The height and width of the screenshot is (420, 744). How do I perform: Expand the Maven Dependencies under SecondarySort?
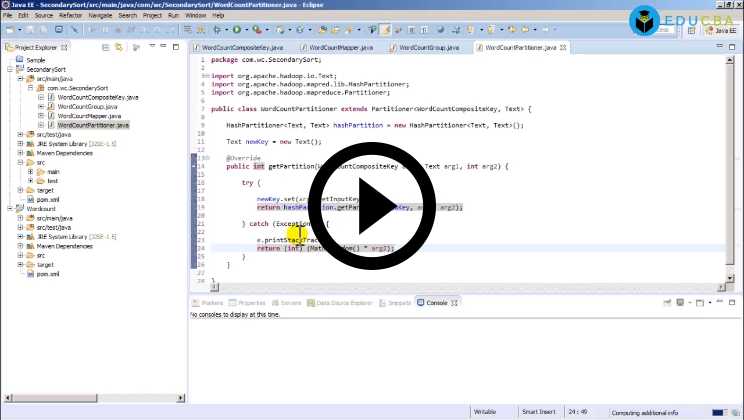[20, 152]
